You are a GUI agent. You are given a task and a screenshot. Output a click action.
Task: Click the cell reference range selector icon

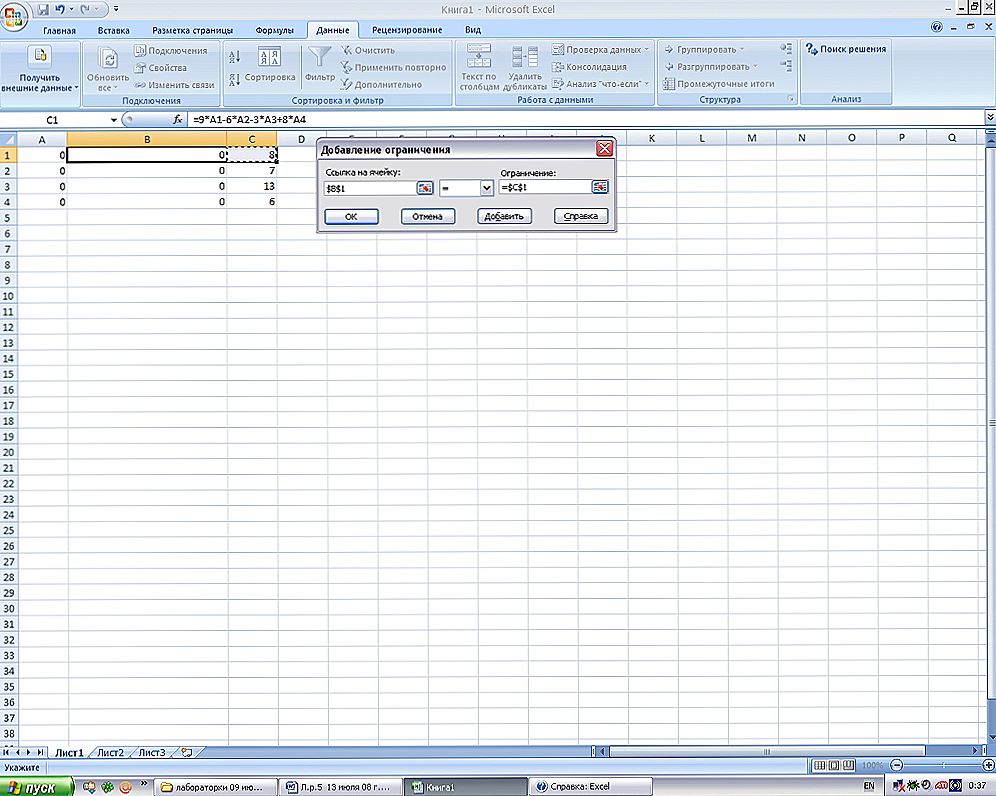tap(425, 188)
